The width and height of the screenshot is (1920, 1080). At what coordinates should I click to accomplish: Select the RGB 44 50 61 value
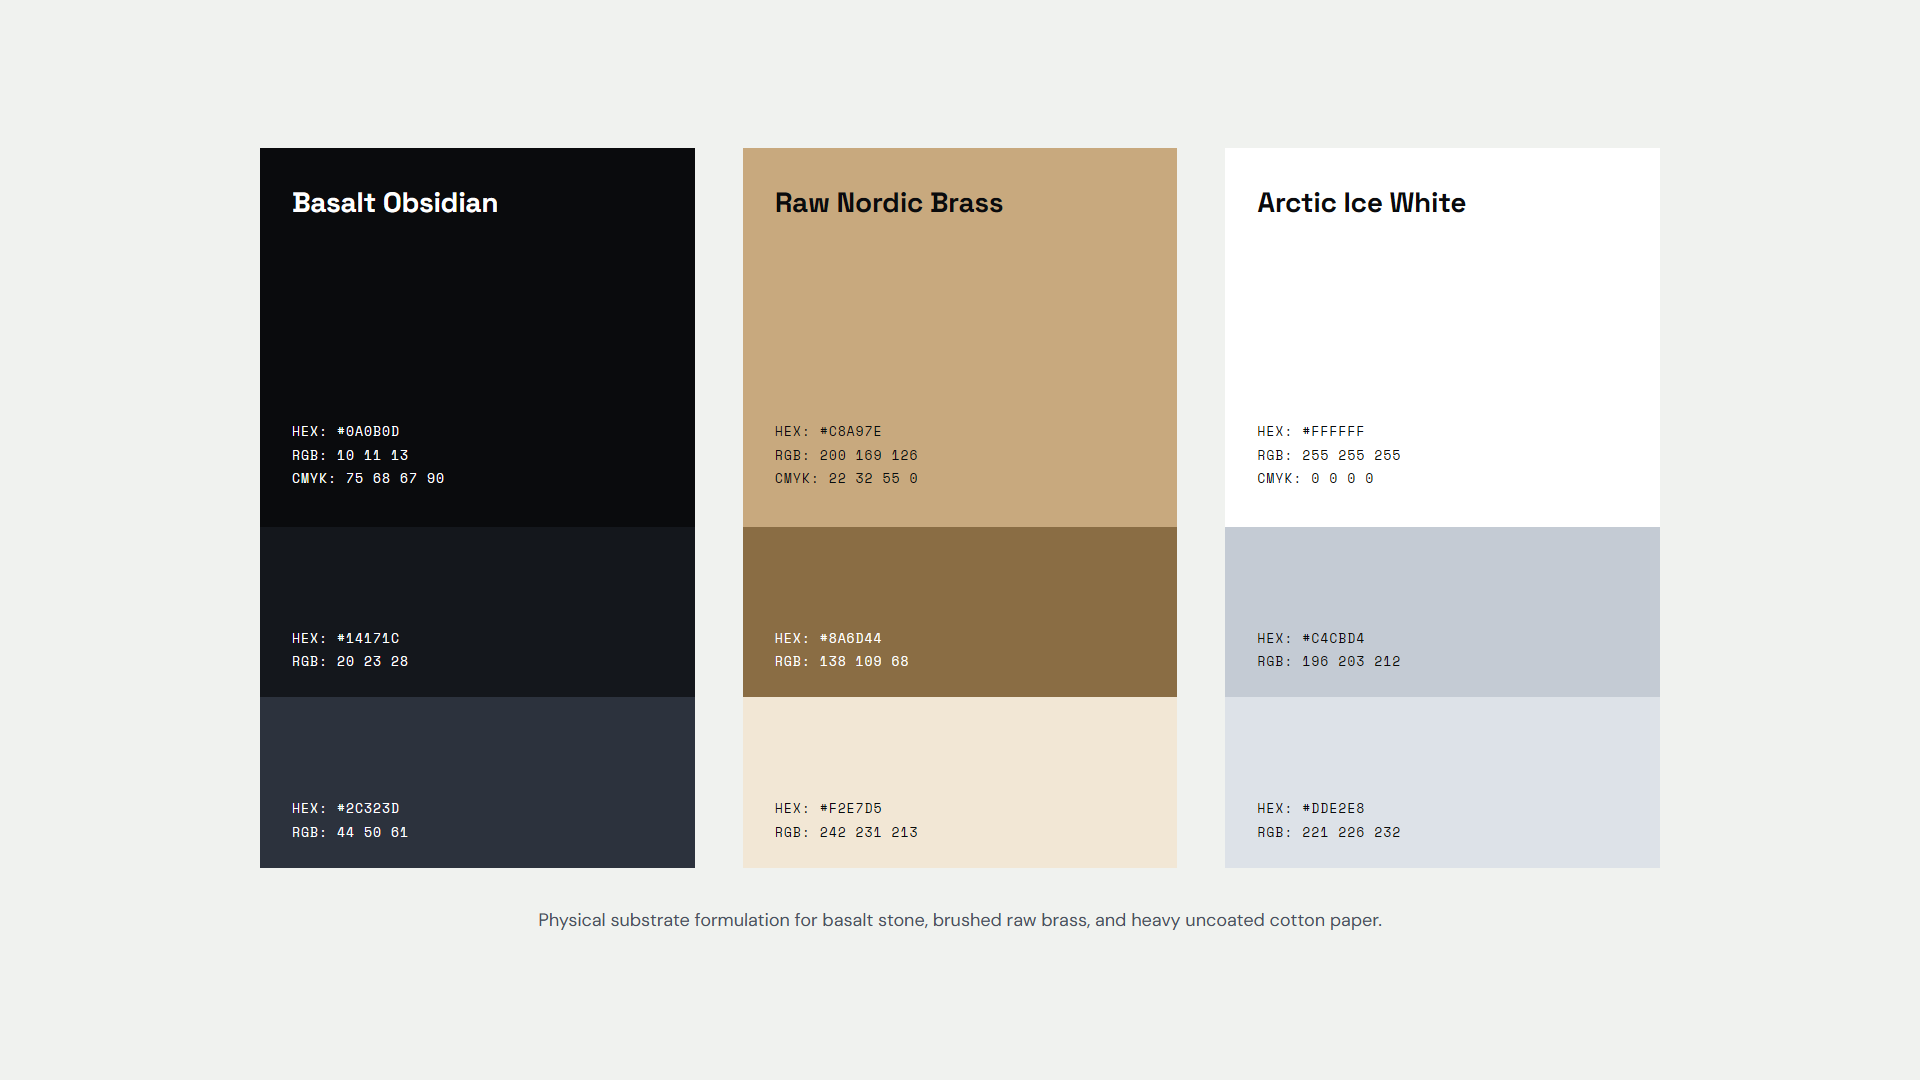click(x=350, y=833)
